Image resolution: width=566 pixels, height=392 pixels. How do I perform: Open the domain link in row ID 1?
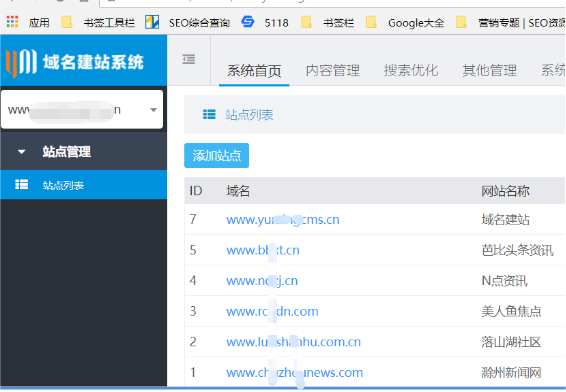click(x=295, y=373)
